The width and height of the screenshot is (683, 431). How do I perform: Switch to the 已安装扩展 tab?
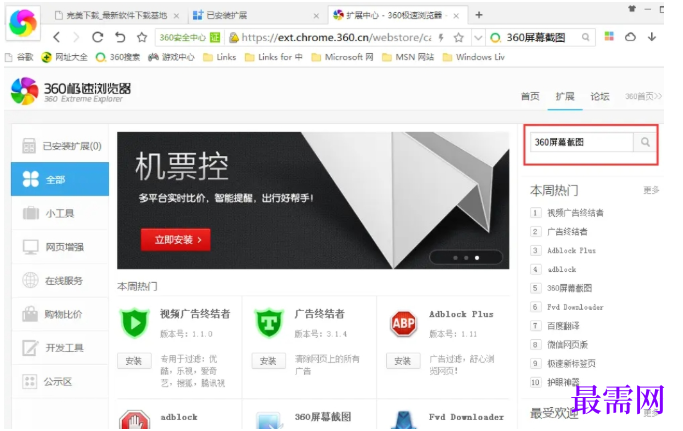[x=255, y=15]
